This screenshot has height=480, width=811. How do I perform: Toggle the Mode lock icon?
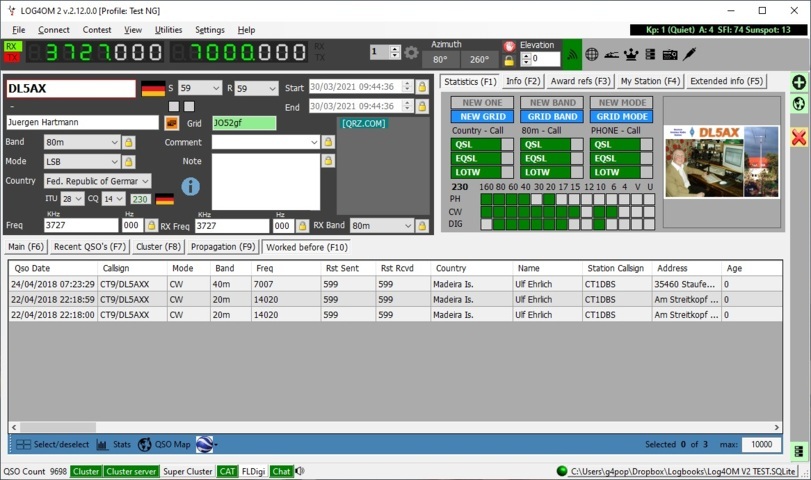[128, 162]
